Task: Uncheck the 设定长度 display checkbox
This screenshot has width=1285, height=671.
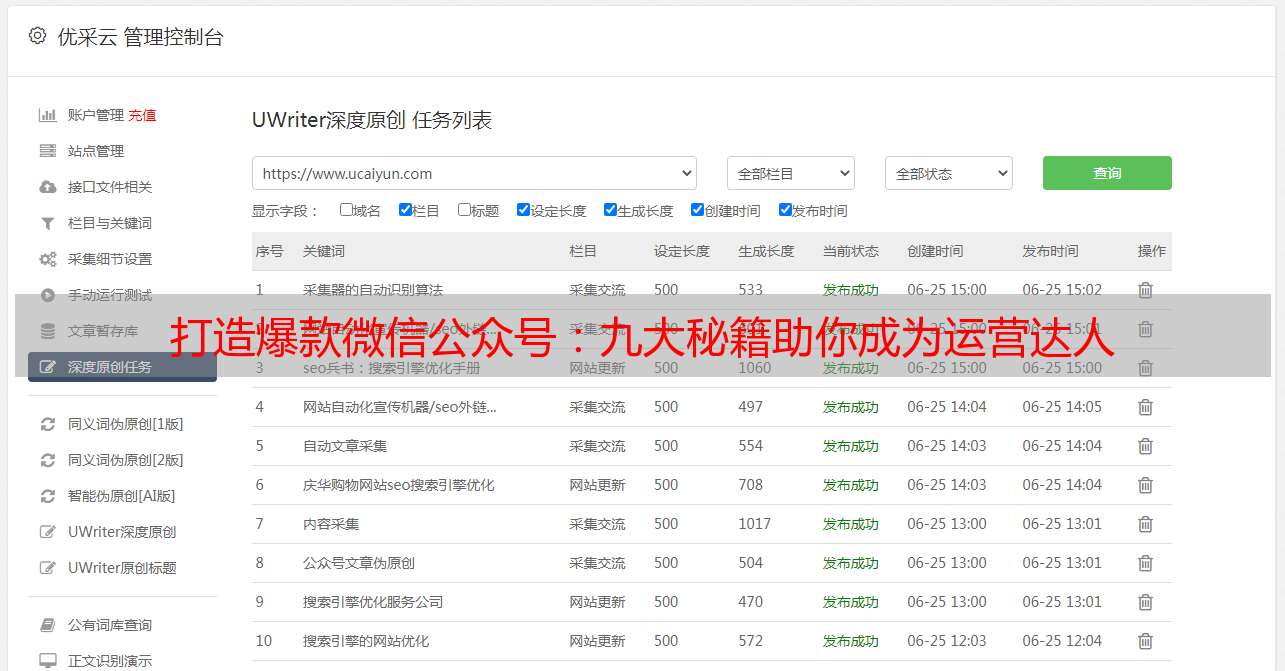Action: tap(523, 210)
